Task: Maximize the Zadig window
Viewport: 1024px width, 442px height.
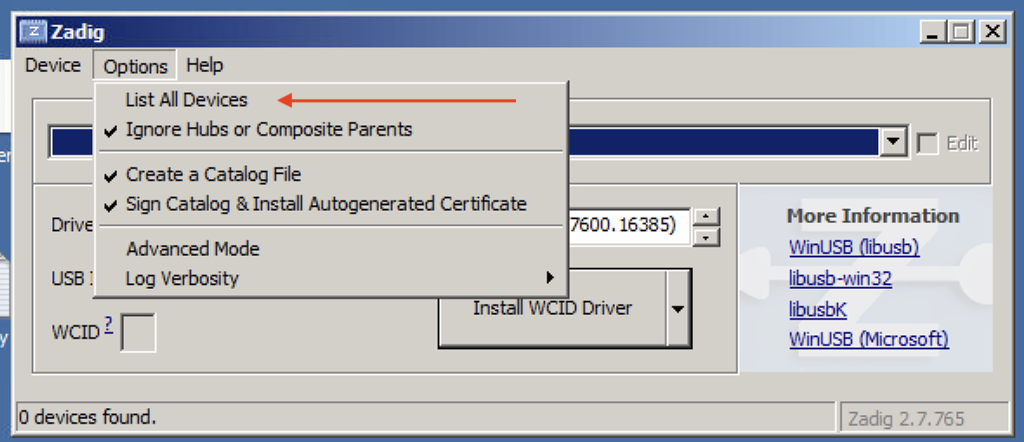Action: pyautogui.click(x=961, y=31)
